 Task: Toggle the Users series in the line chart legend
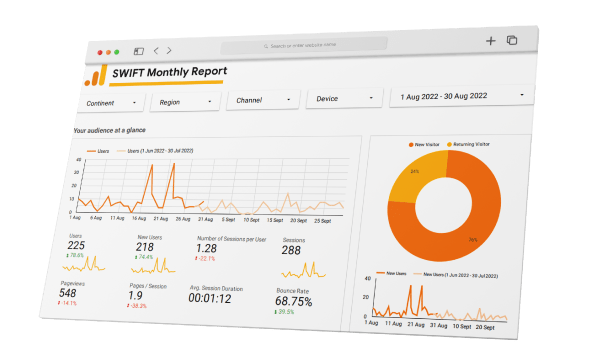click(98, 151)
